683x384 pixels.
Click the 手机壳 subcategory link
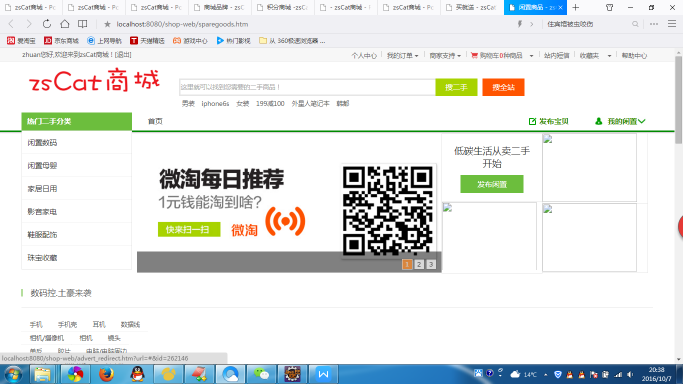click(x=68, y=325)
